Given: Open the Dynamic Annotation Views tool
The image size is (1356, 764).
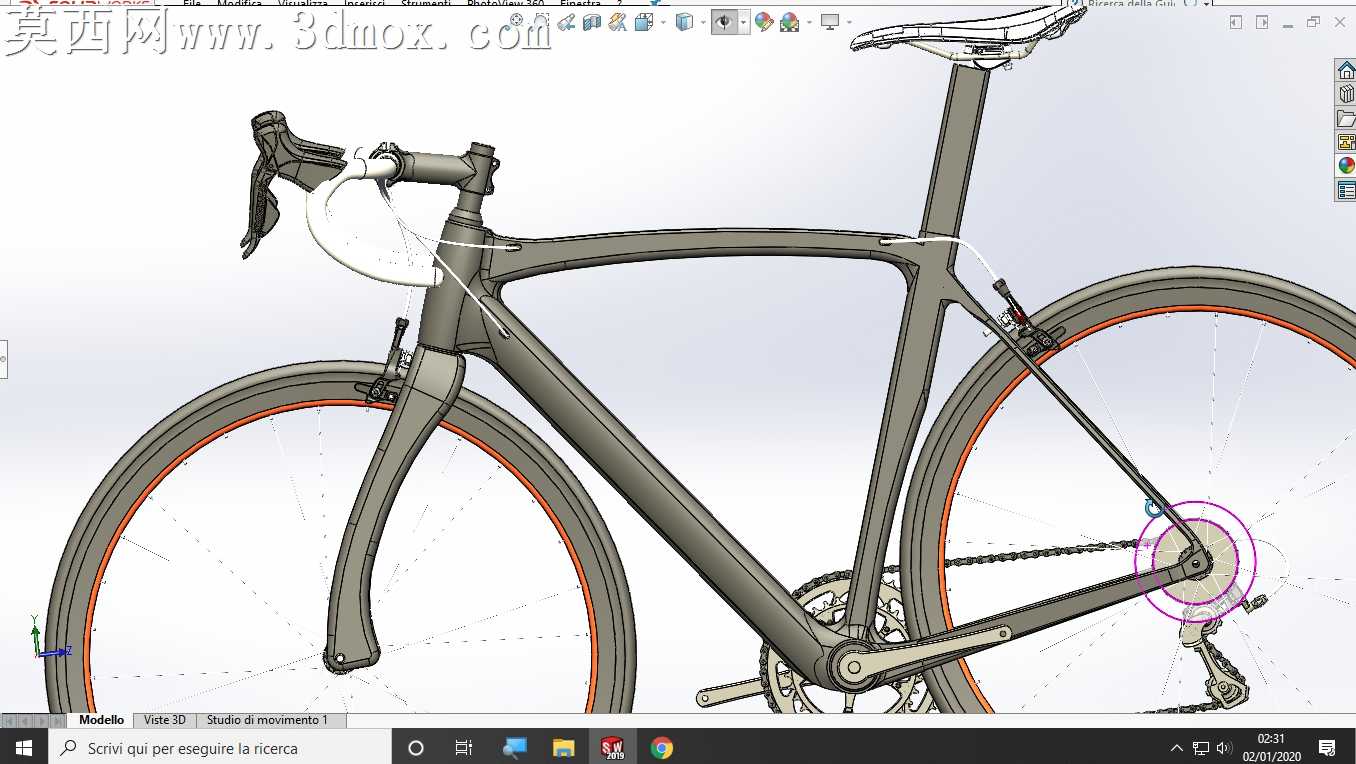Looking at the screenshot, I should (x=618, y=22).
